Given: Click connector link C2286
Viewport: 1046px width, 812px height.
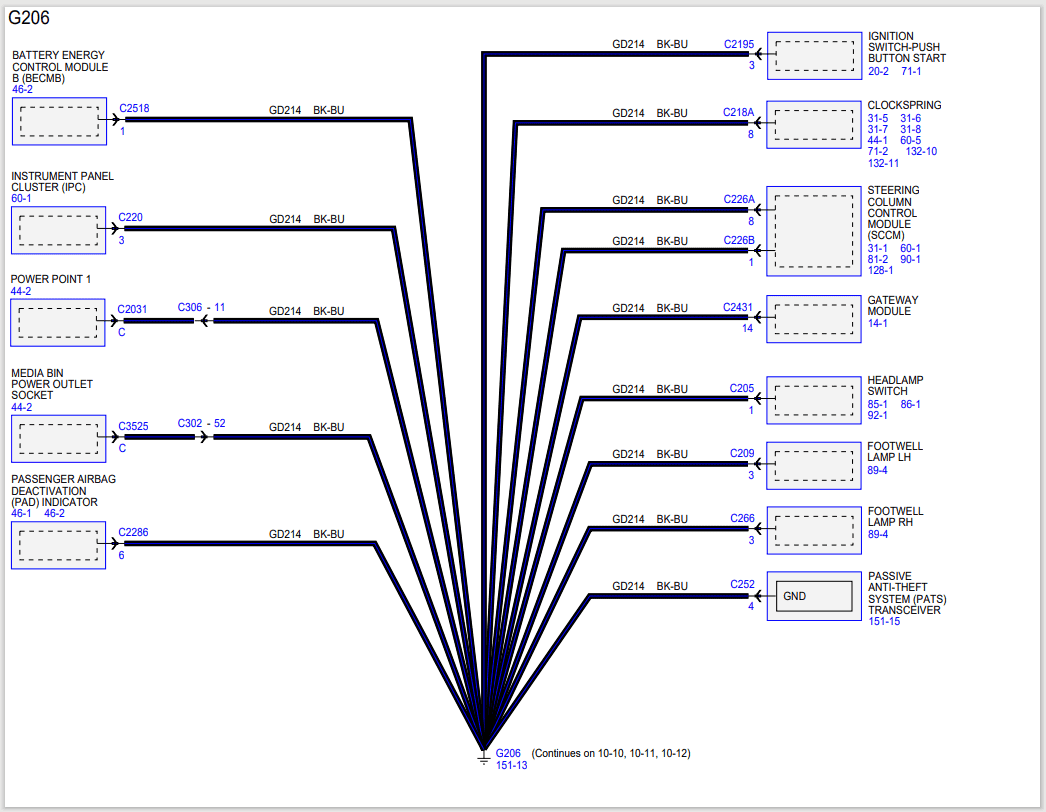Looking at the screenshot, I should 133,532.
